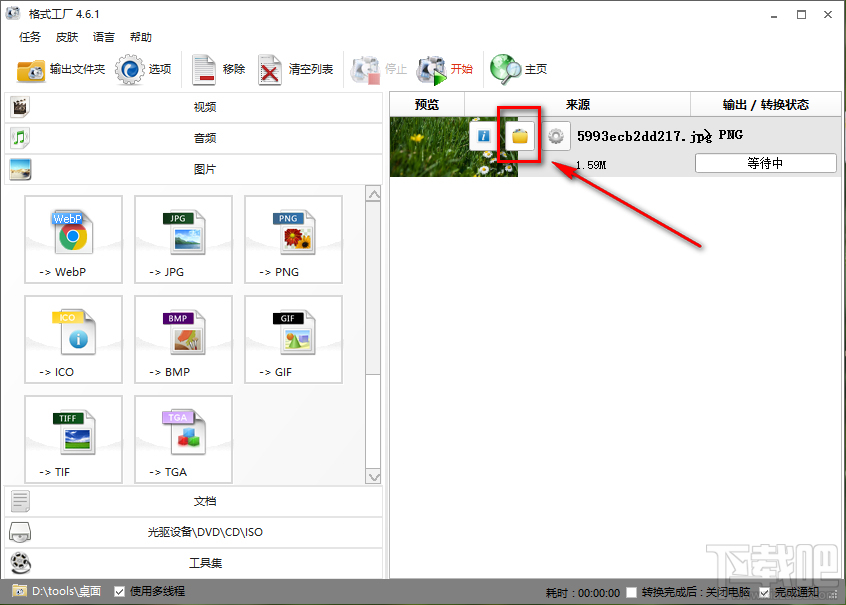Click the status bar output folder icon
The image size is (846, 605).
coord(19,591)
